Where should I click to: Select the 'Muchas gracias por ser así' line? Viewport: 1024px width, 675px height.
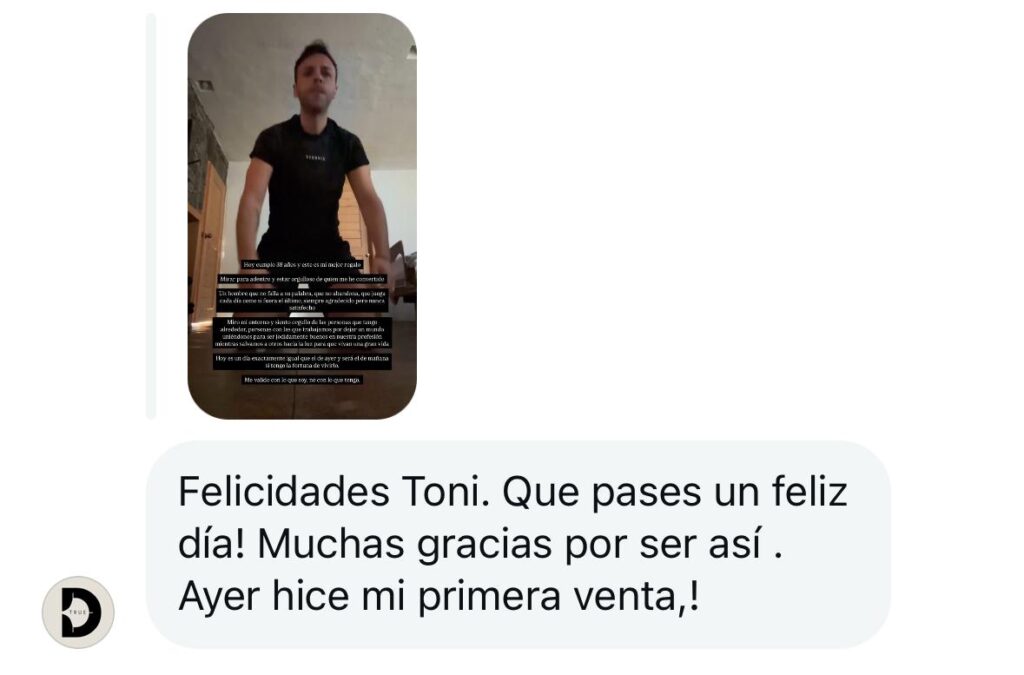click(x=509, y=544)
